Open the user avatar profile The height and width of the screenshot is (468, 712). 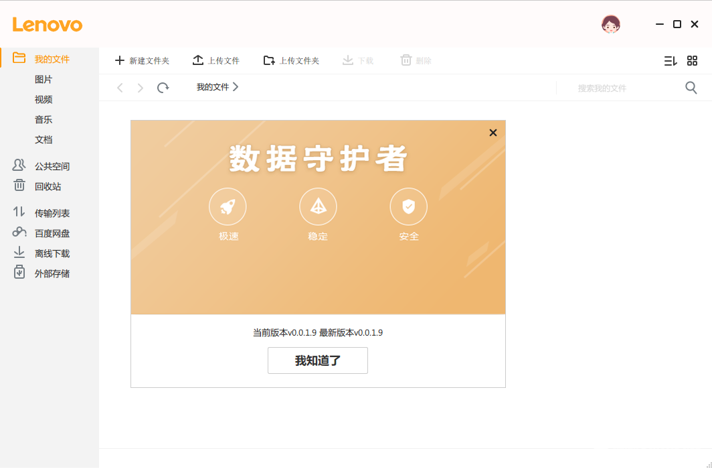610,24
